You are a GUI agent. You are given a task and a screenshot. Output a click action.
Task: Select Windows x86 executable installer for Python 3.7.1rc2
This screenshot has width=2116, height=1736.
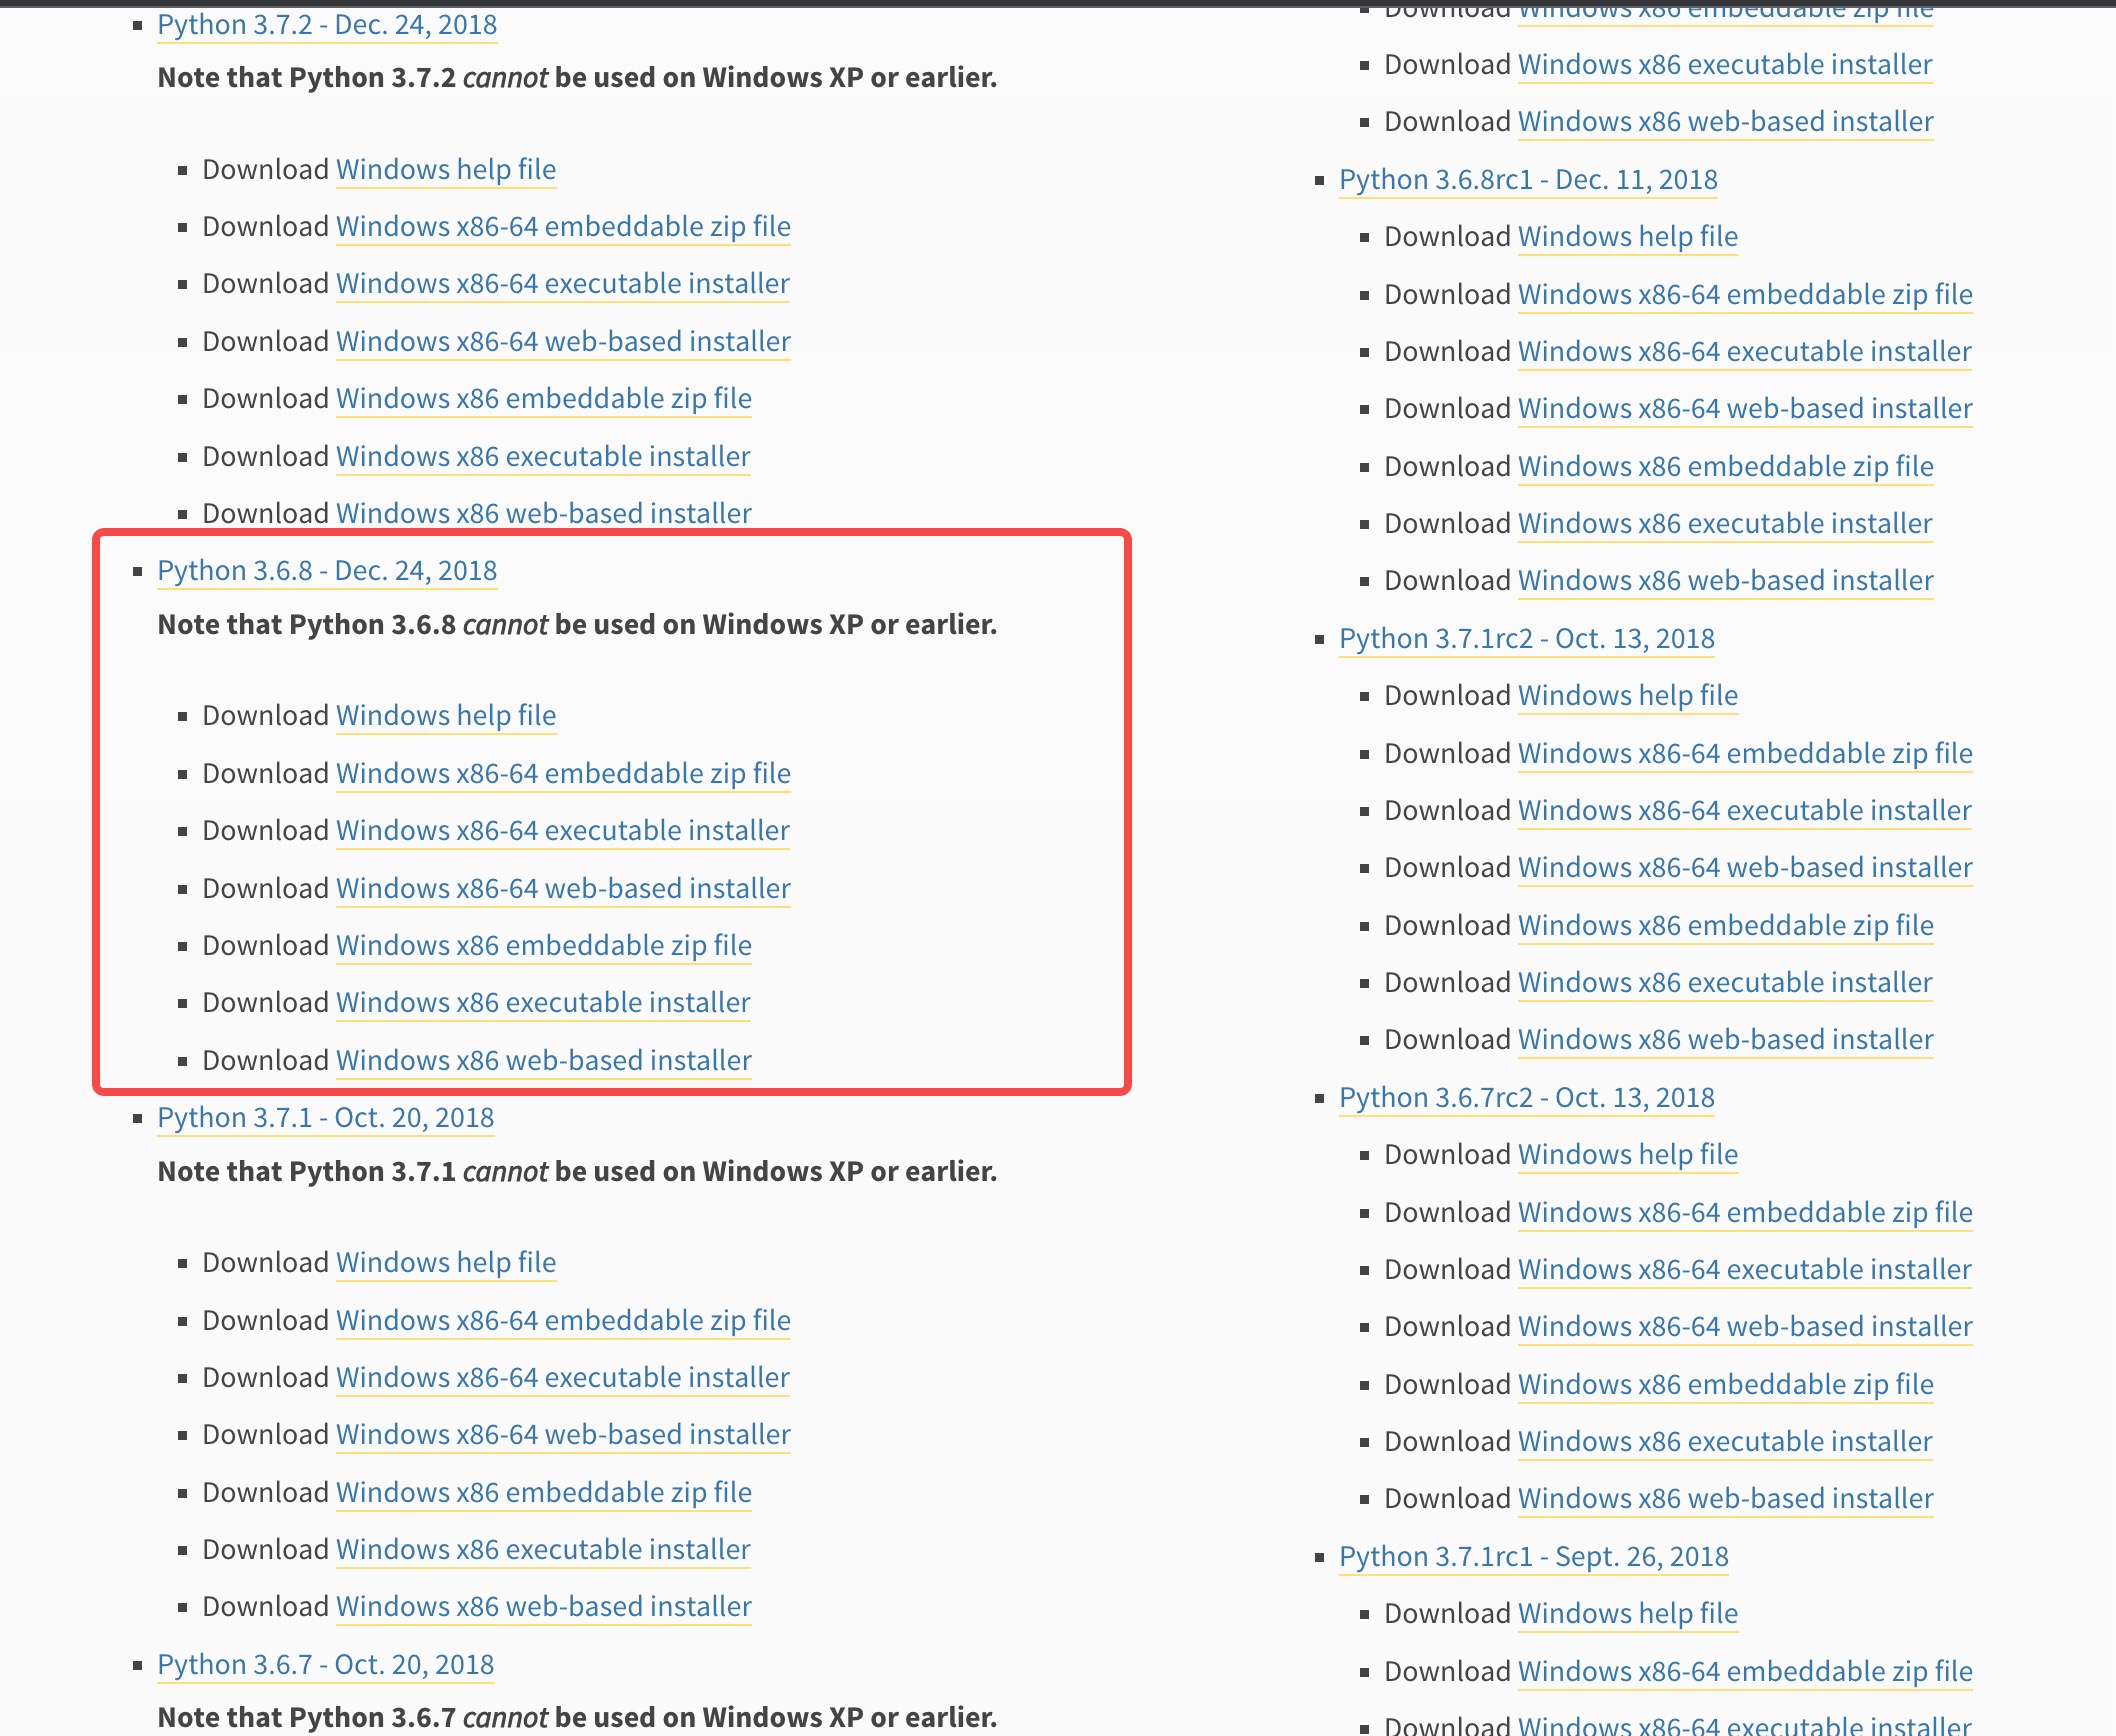tap(1725, 983)
